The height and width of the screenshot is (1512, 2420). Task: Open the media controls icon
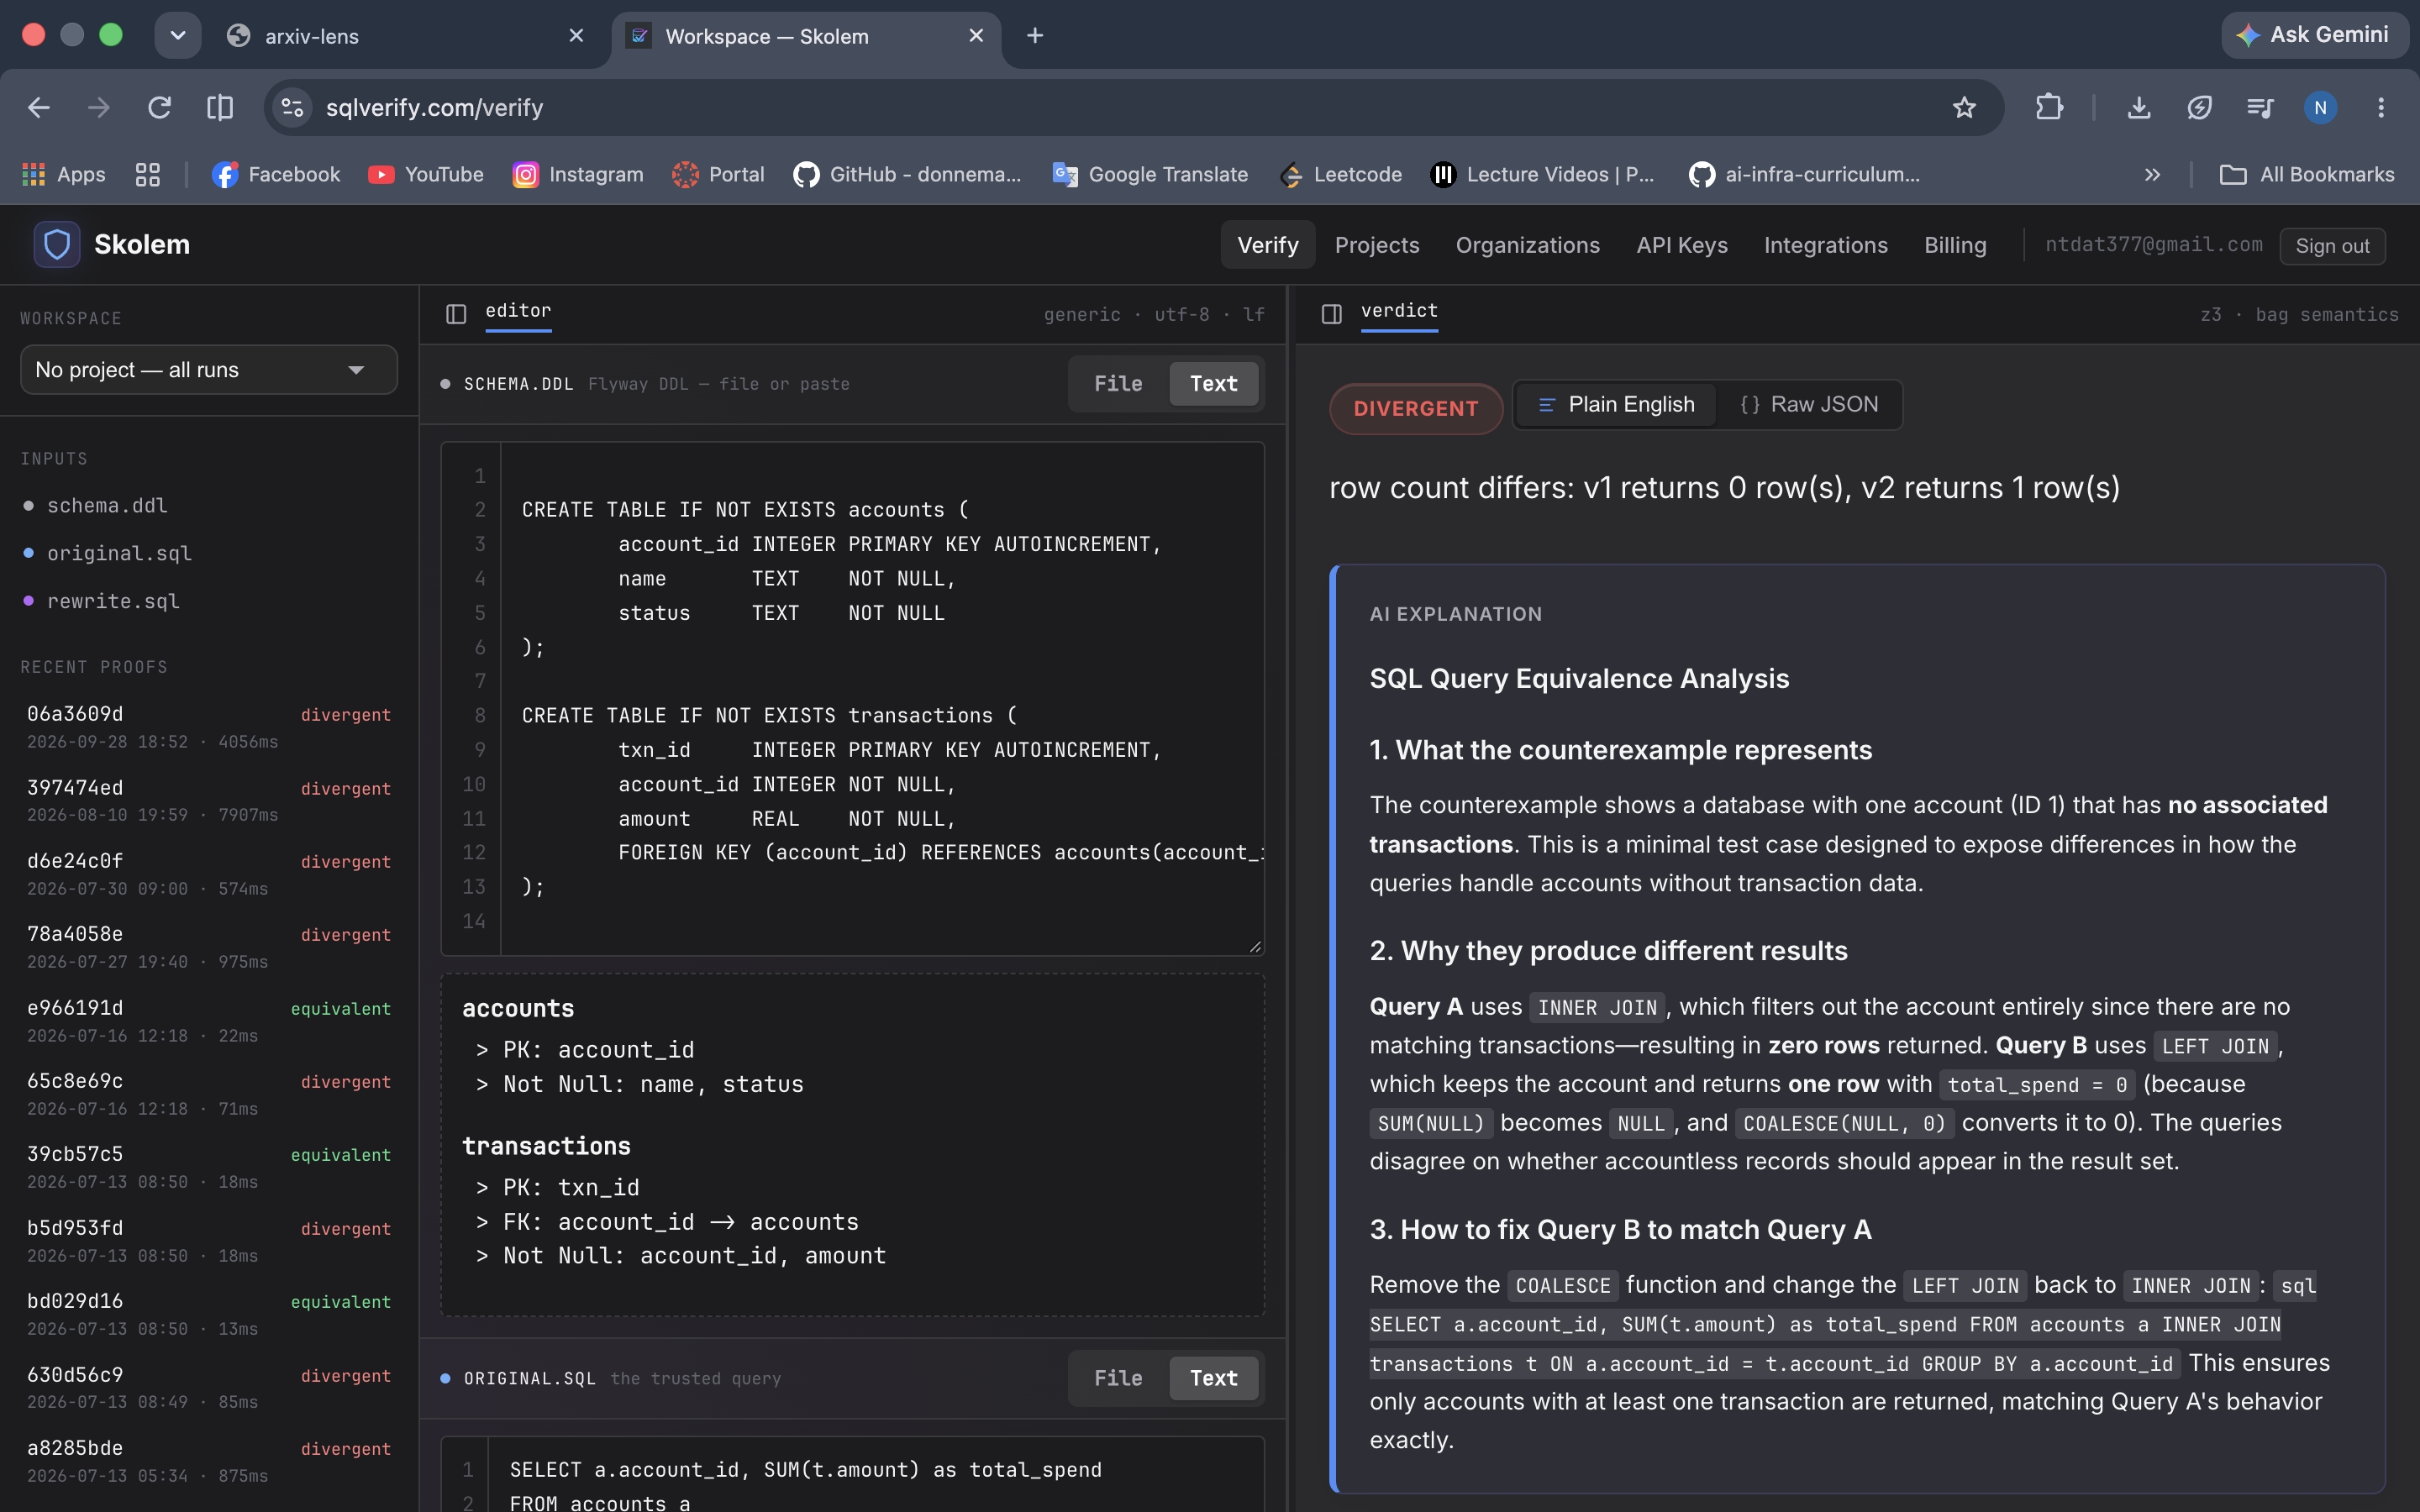click(2260, 107)
